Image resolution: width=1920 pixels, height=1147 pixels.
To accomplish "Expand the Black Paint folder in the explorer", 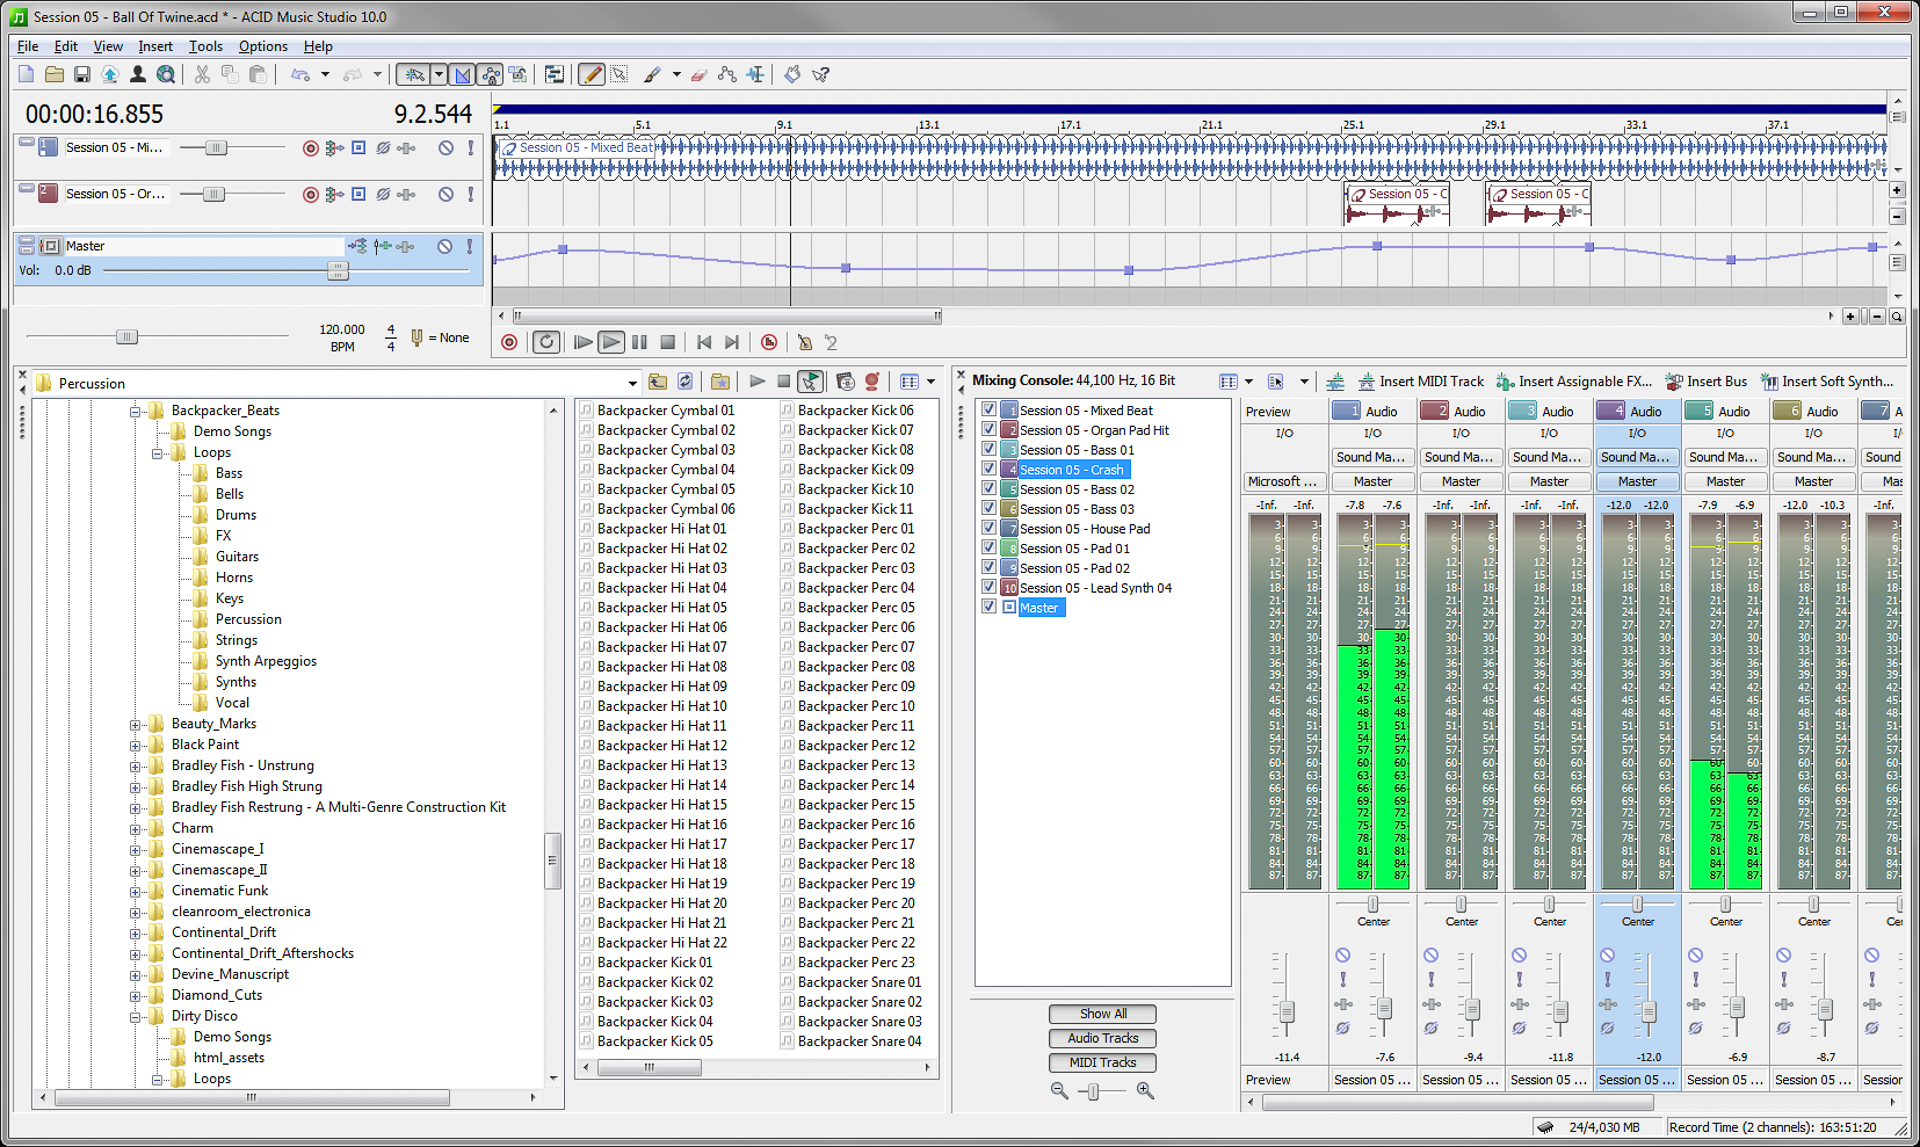I will click(x=136, y=744).
